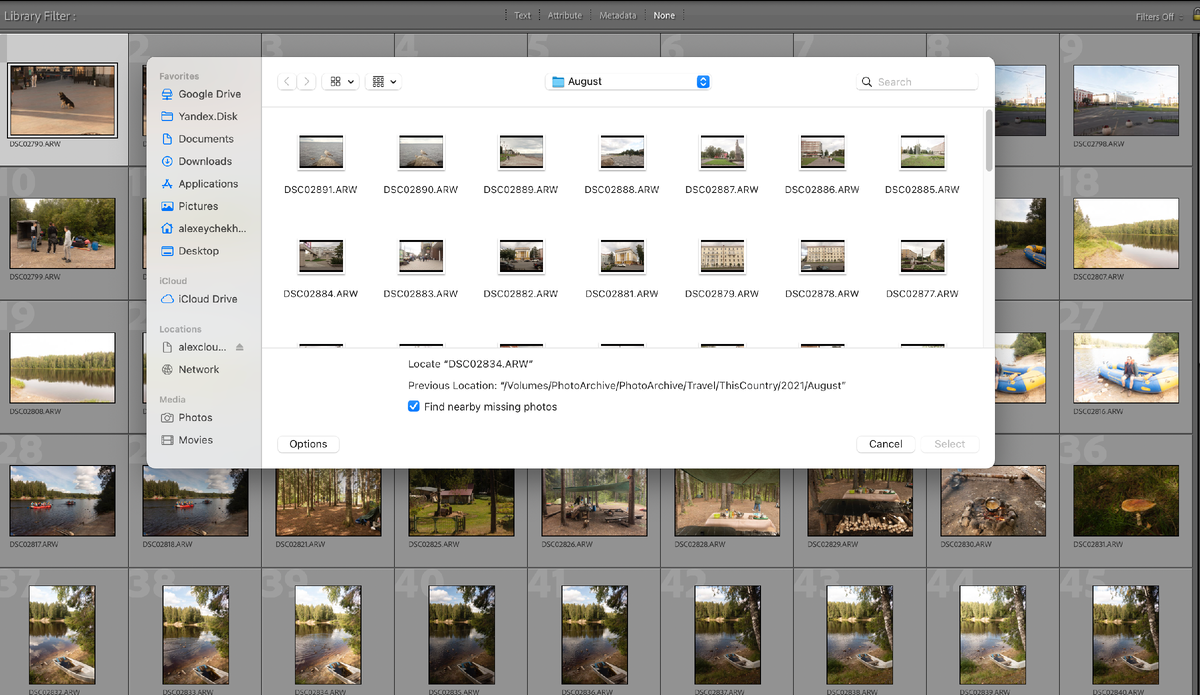Choose None in Library Filter bar
The width and height of the screenshot is (1200, 695).
tap(664, 16)
